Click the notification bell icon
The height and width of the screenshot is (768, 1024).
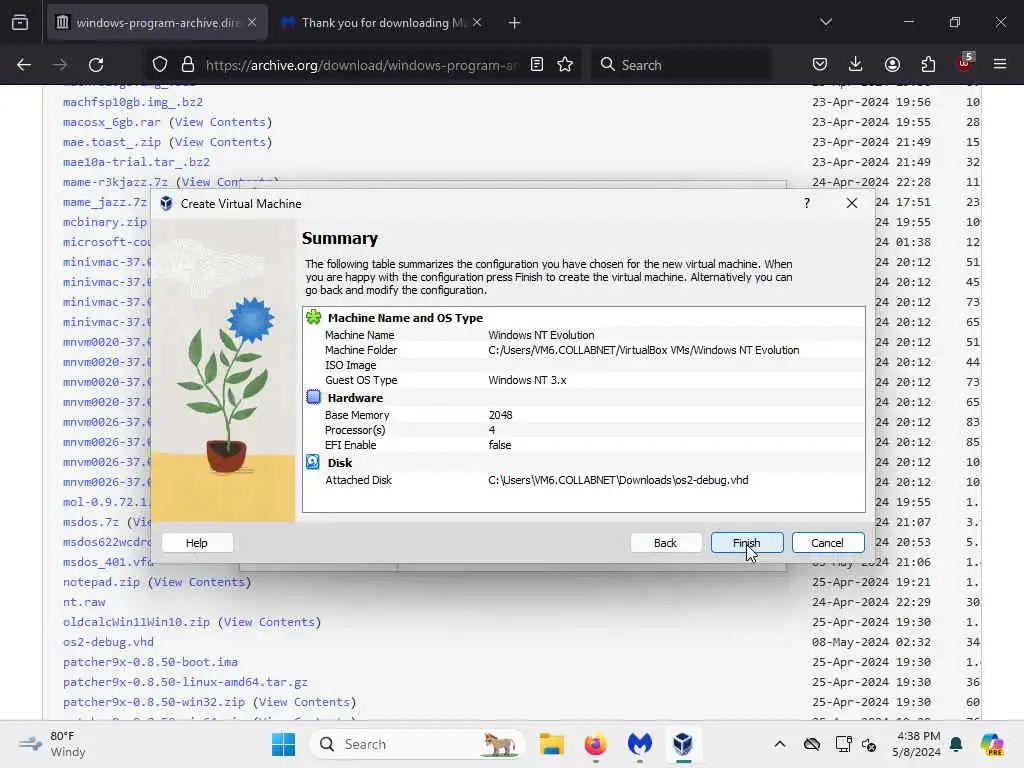click(x=956, y=744)
